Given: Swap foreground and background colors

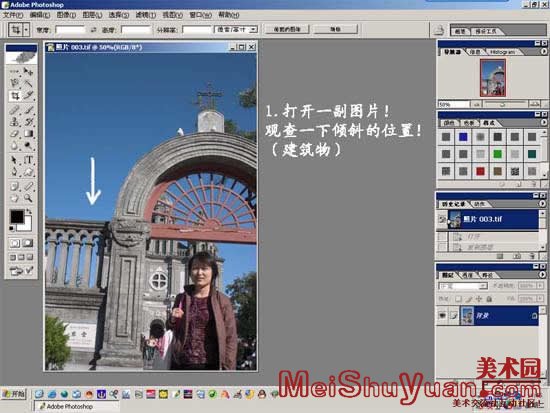Looking at the screenshot, I should (x=30, y=212).
